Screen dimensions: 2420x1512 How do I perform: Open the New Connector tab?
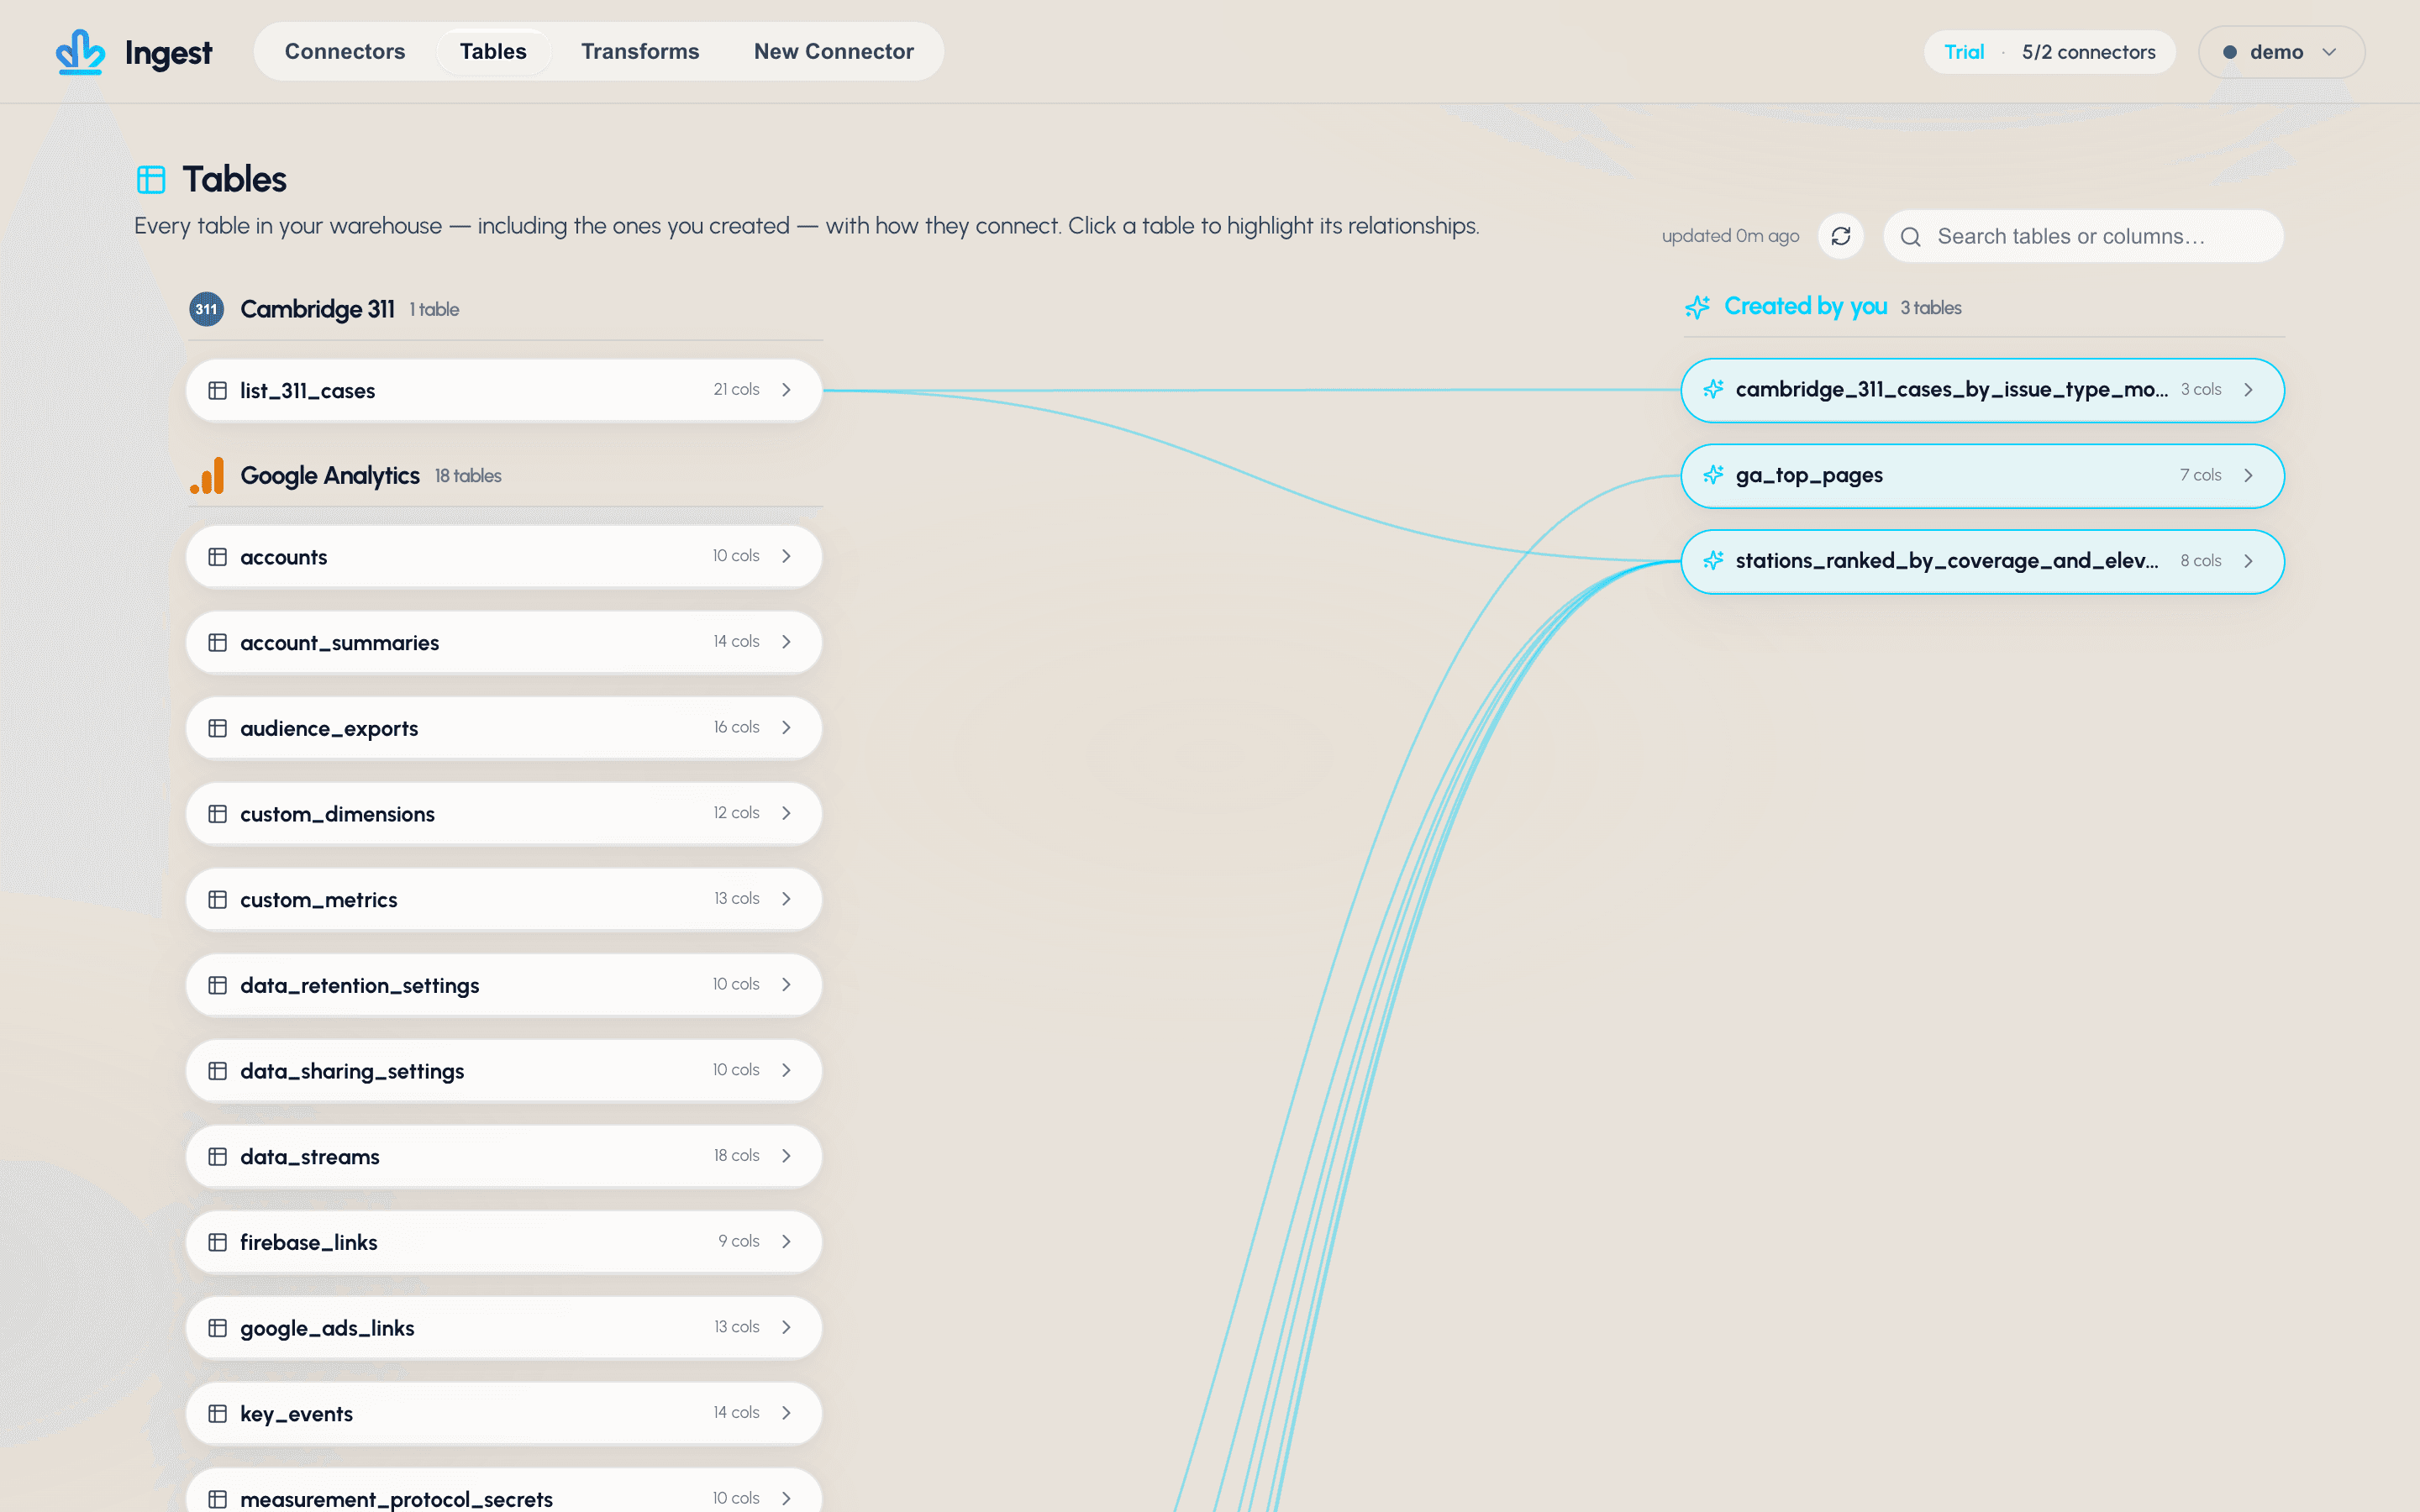(x=833, y=52)
